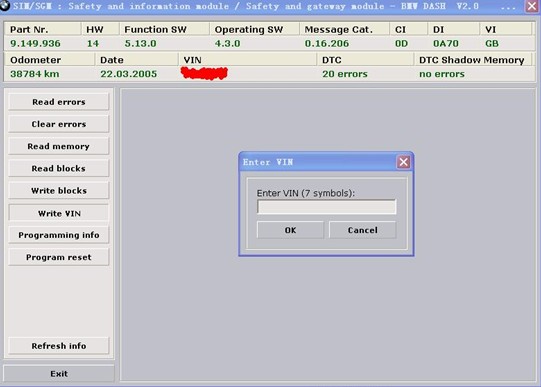Click the VI value GB
The width and height of the screenshot is (541, 387).
click(x=492, y=43)
